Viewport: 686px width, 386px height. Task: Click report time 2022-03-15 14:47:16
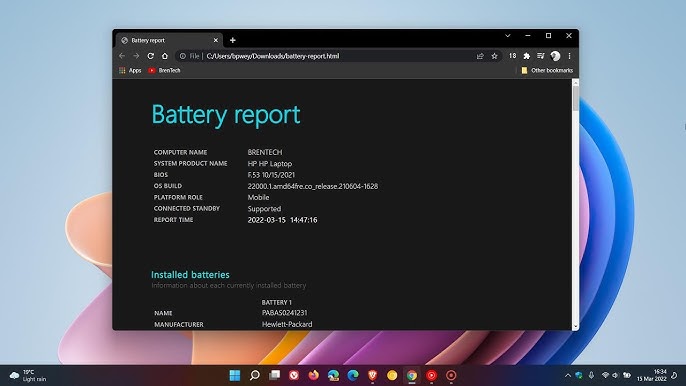(282, 220)
